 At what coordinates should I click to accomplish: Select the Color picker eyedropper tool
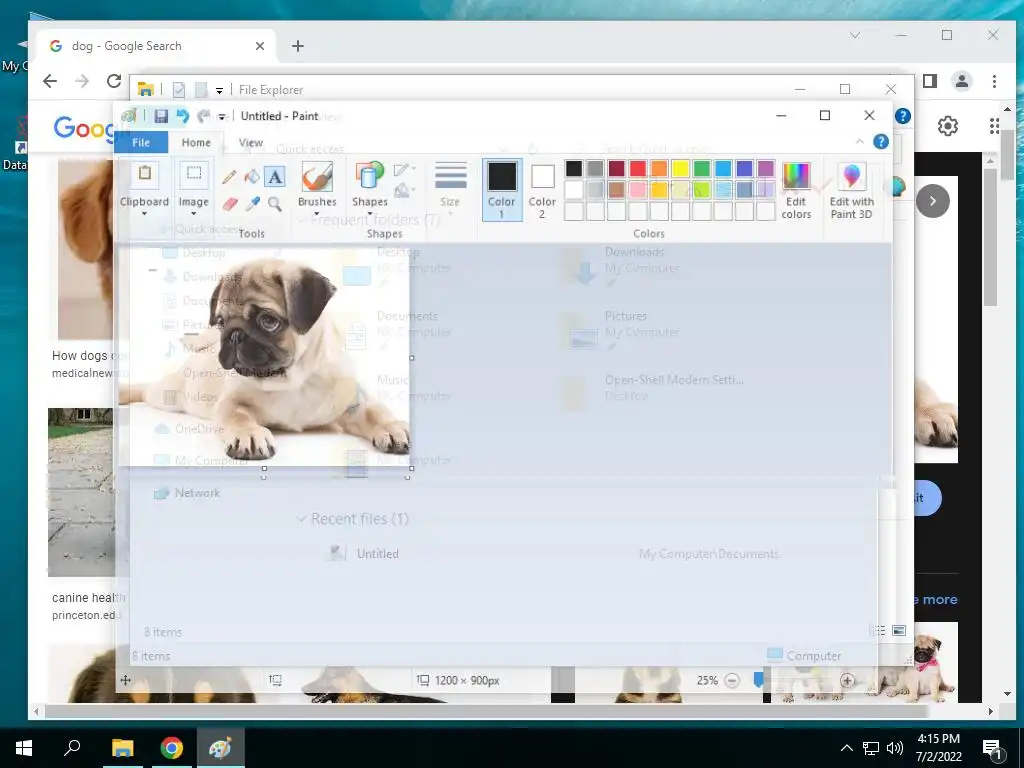point(252,204)
